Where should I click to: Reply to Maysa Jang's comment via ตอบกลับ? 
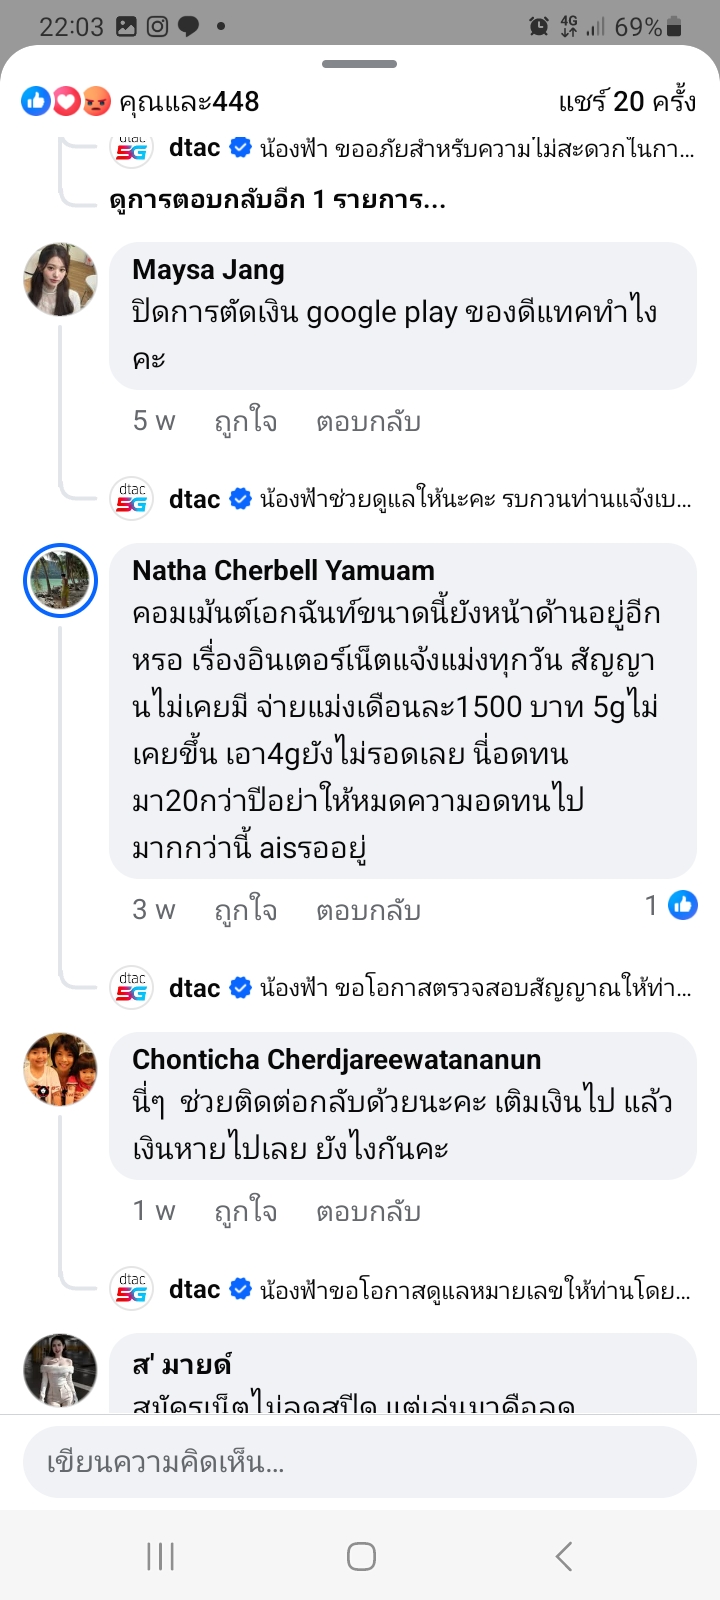(x=368, y=422)
